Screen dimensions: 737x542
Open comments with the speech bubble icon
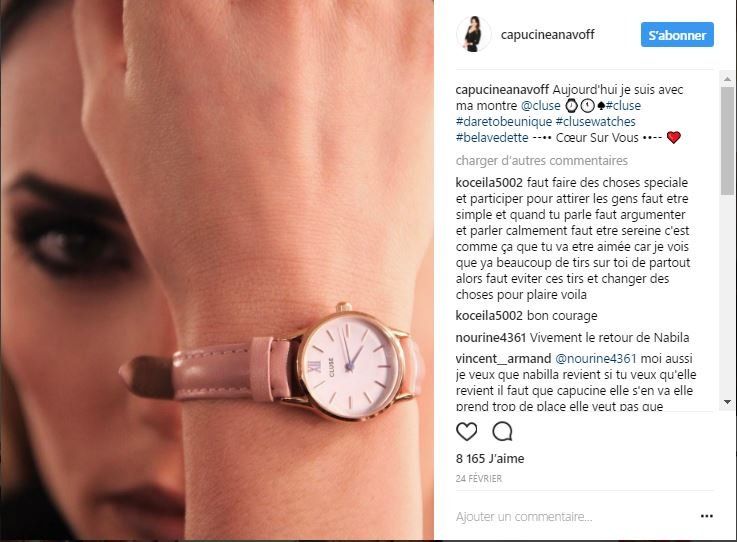(502, 432)
